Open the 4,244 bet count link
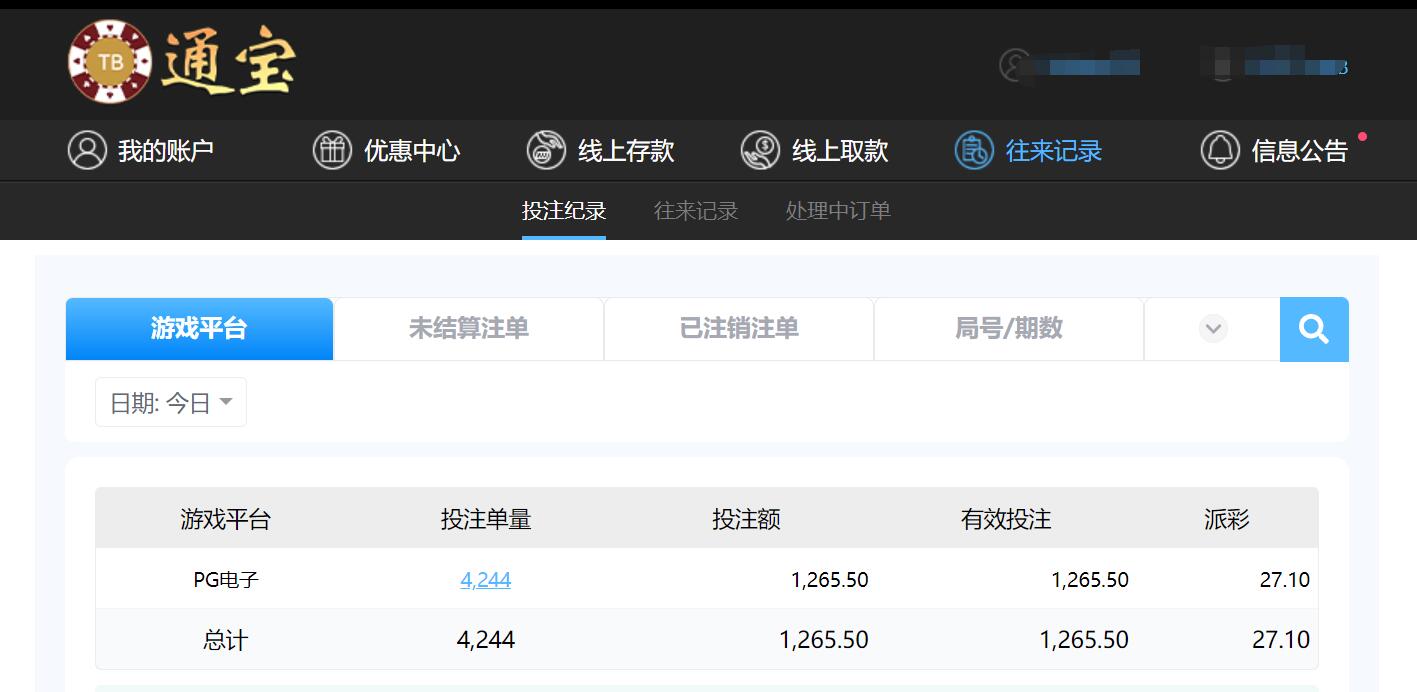 pyautogui.click(x=486, y=579)
